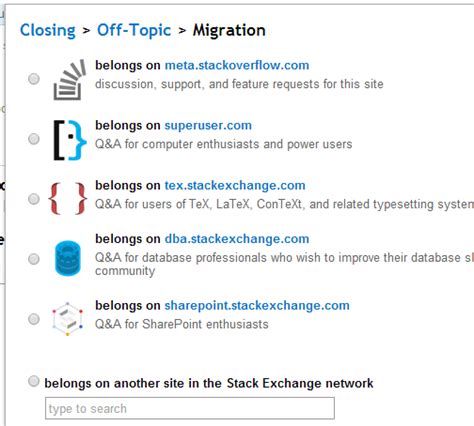Go back to Closing breadcrumb
The height and width of the screenshot is (426, 474).
48,30
